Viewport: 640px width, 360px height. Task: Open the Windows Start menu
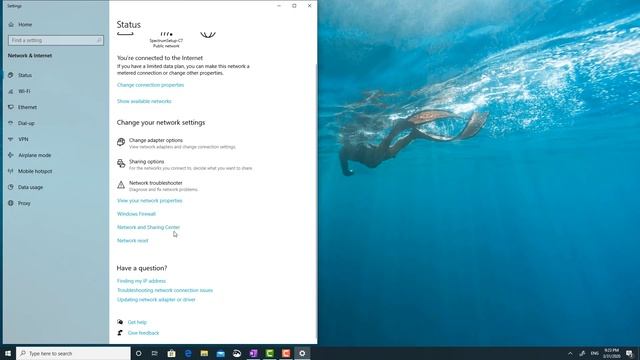(x=8, y=353)
